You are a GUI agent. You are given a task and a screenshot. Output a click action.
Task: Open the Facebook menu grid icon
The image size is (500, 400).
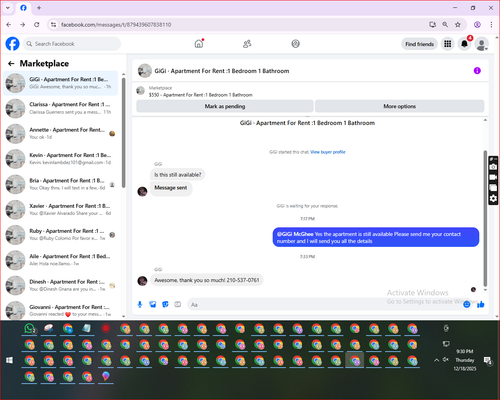[448, 44]
